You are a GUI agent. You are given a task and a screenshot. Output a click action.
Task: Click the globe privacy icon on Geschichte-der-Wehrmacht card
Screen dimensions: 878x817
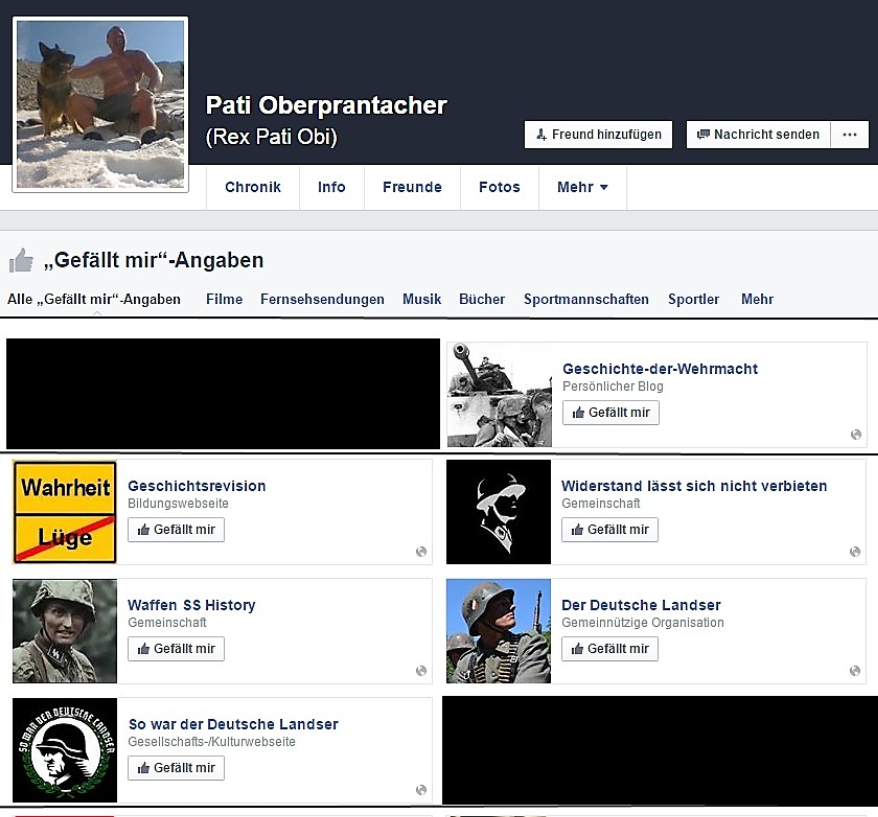tap(856, 435)
